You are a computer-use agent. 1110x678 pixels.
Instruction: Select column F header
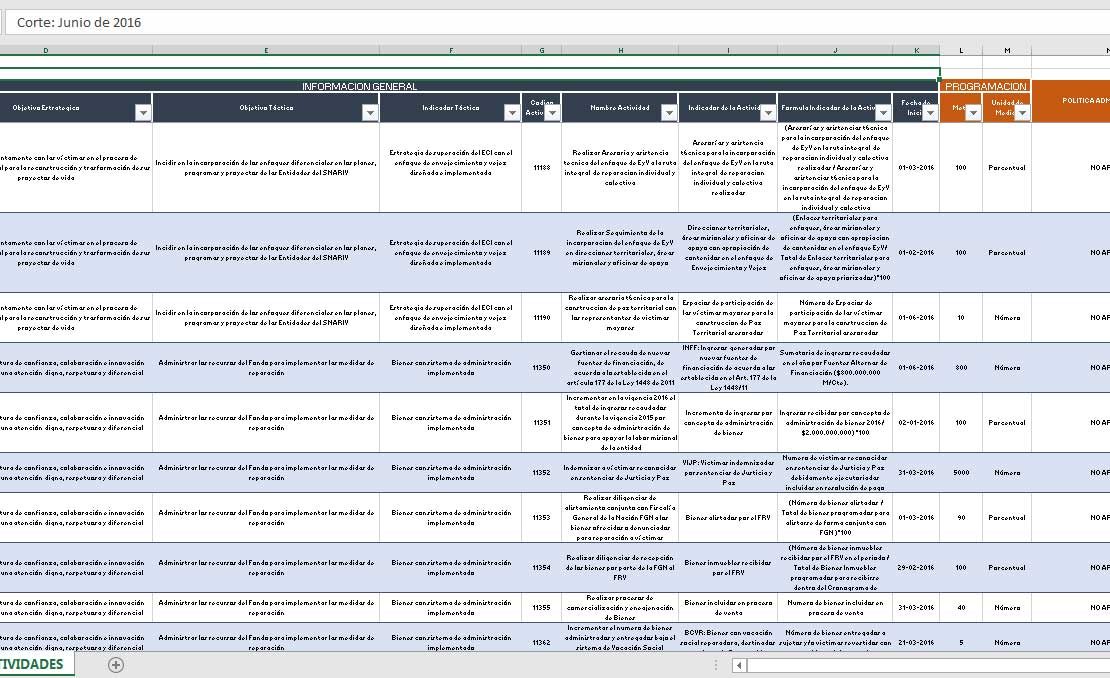click(451, 50)
